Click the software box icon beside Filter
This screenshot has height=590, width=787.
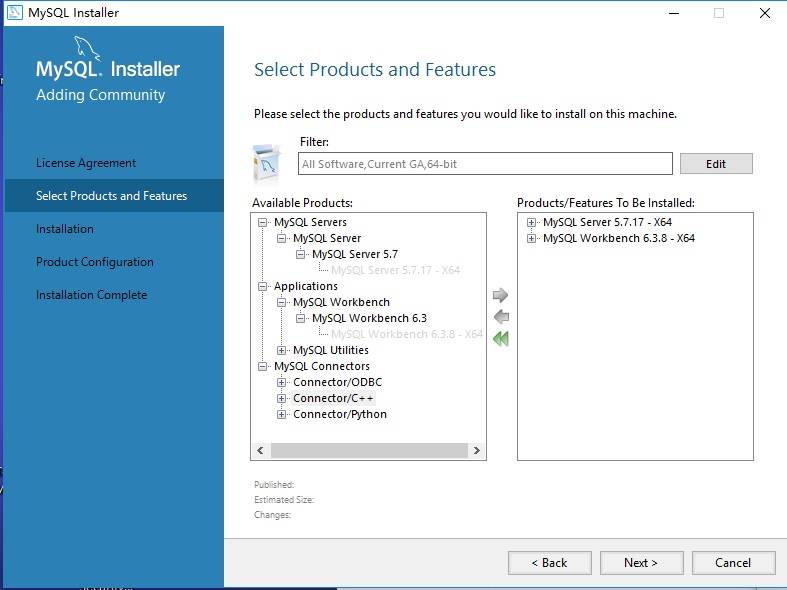(266, 163)
